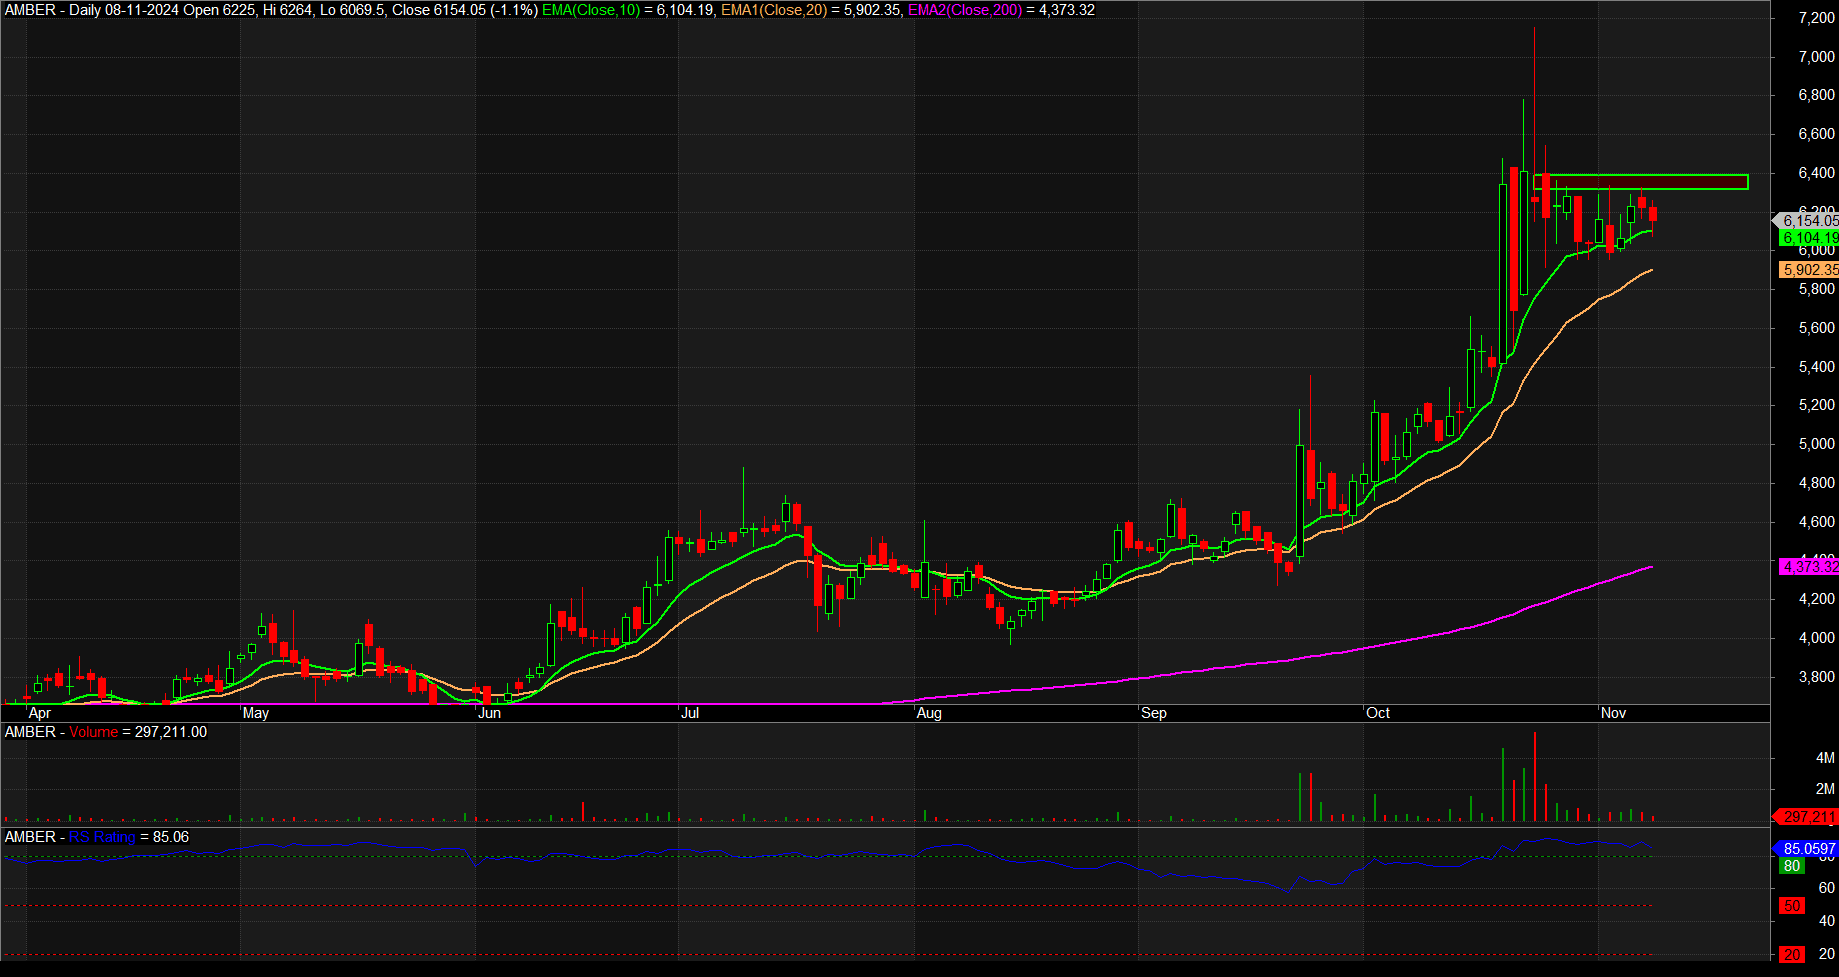The image size is (1839, 977).
Task: Click the Aug label on the time axis
Action: click(929, 713)
